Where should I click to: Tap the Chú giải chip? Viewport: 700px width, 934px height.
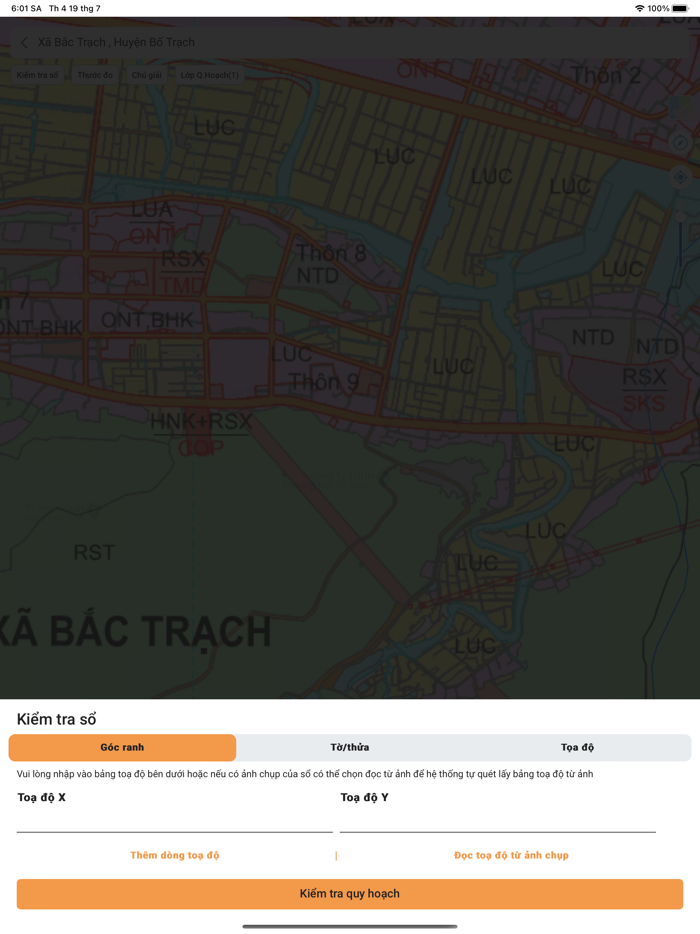coord(147,75)
